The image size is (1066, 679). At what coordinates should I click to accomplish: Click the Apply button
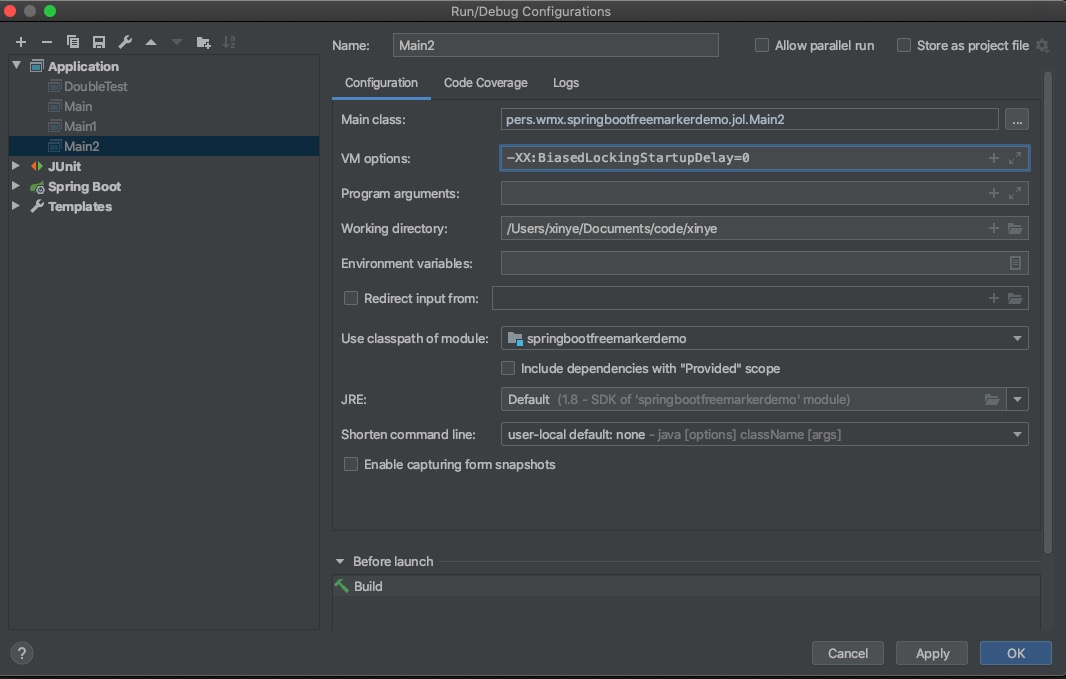click(x=932, y=653)
